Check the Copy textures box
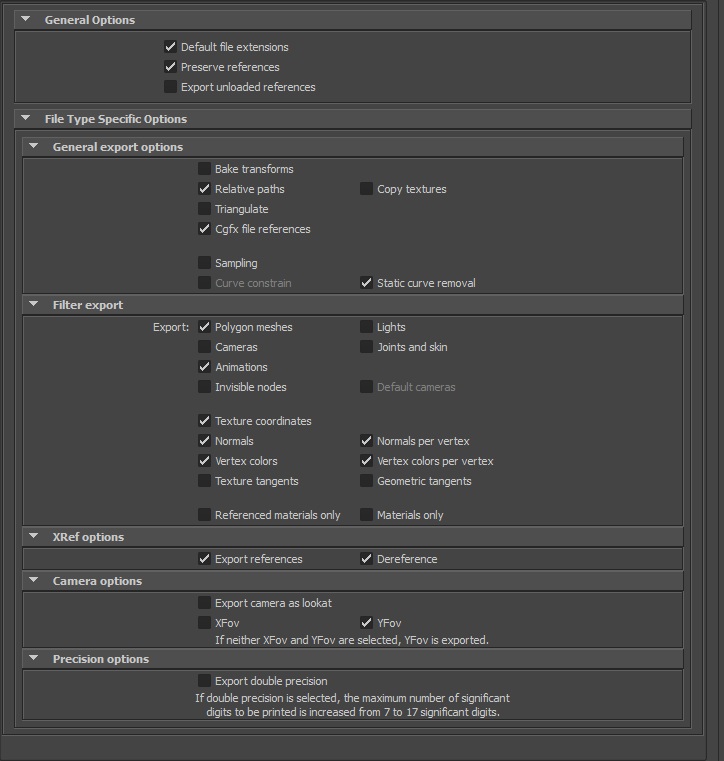This screenshot has height=761, width=724. click(x=367, y=189)
